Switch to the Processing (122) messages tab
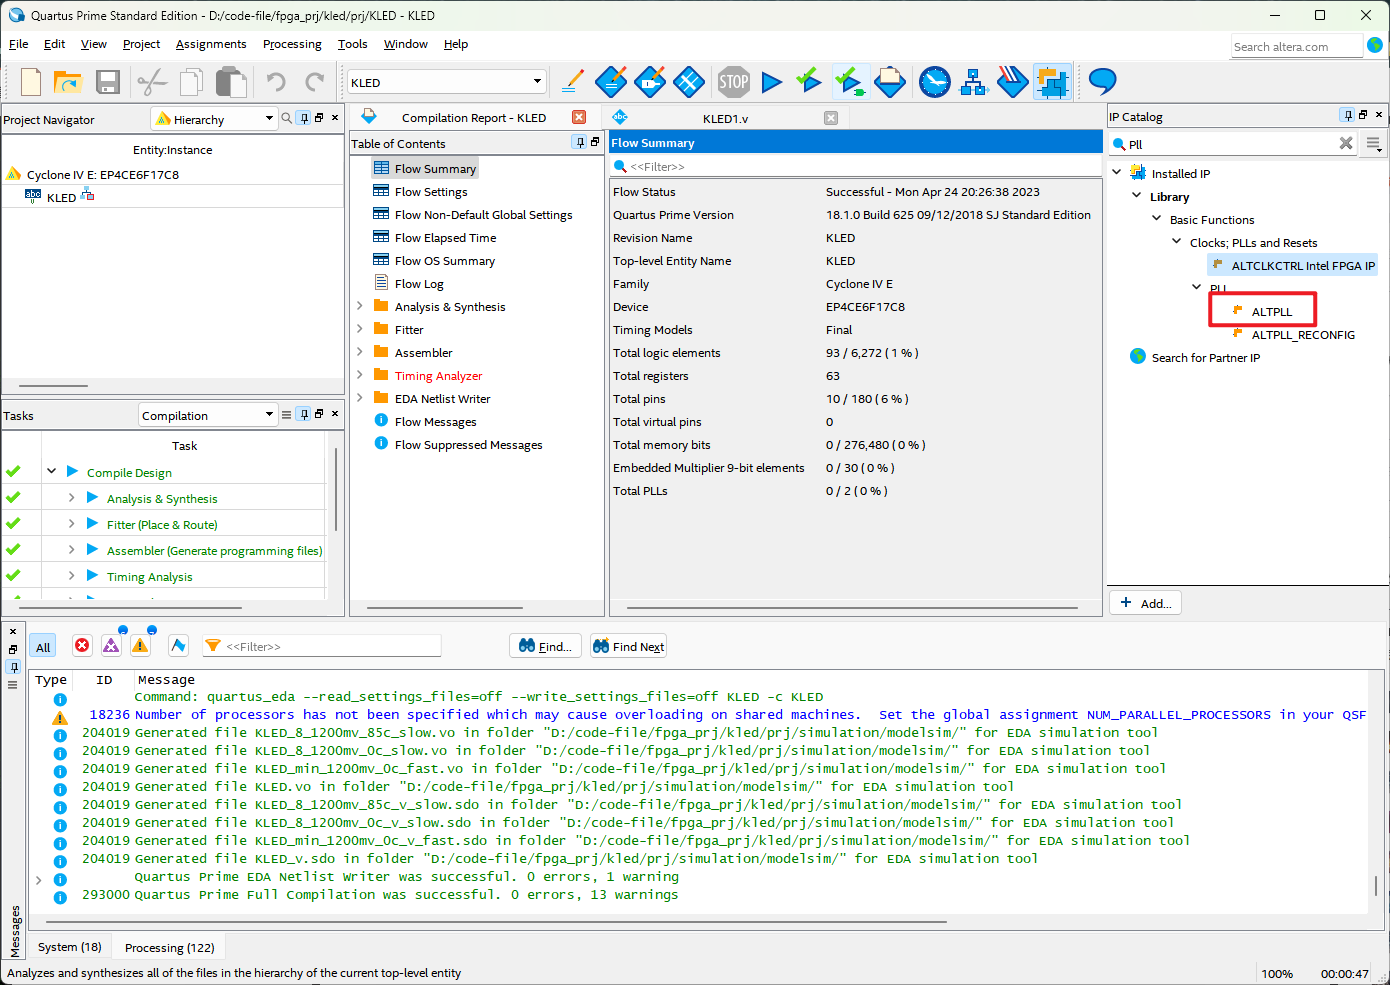Image resolution: width=1390 pixels, height=985 pixels. [x=169, y=947]
